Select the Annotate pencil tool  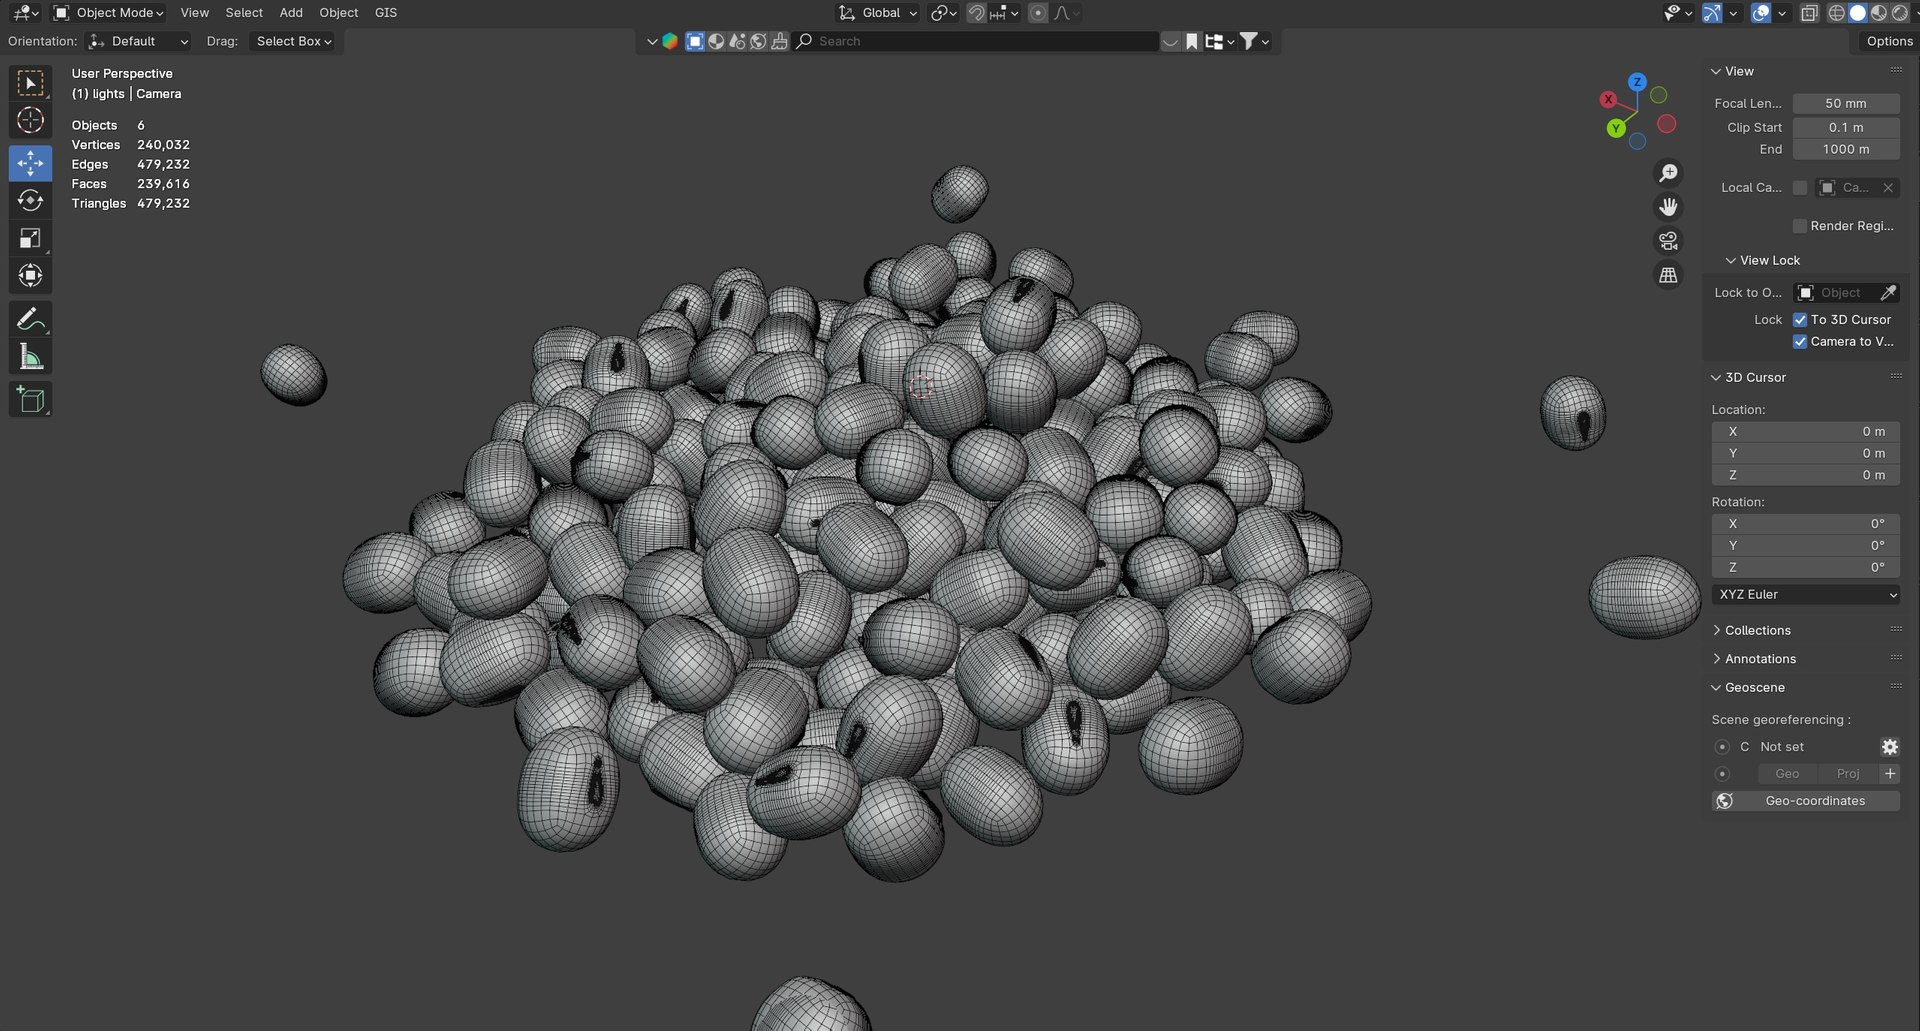point(30,319)
